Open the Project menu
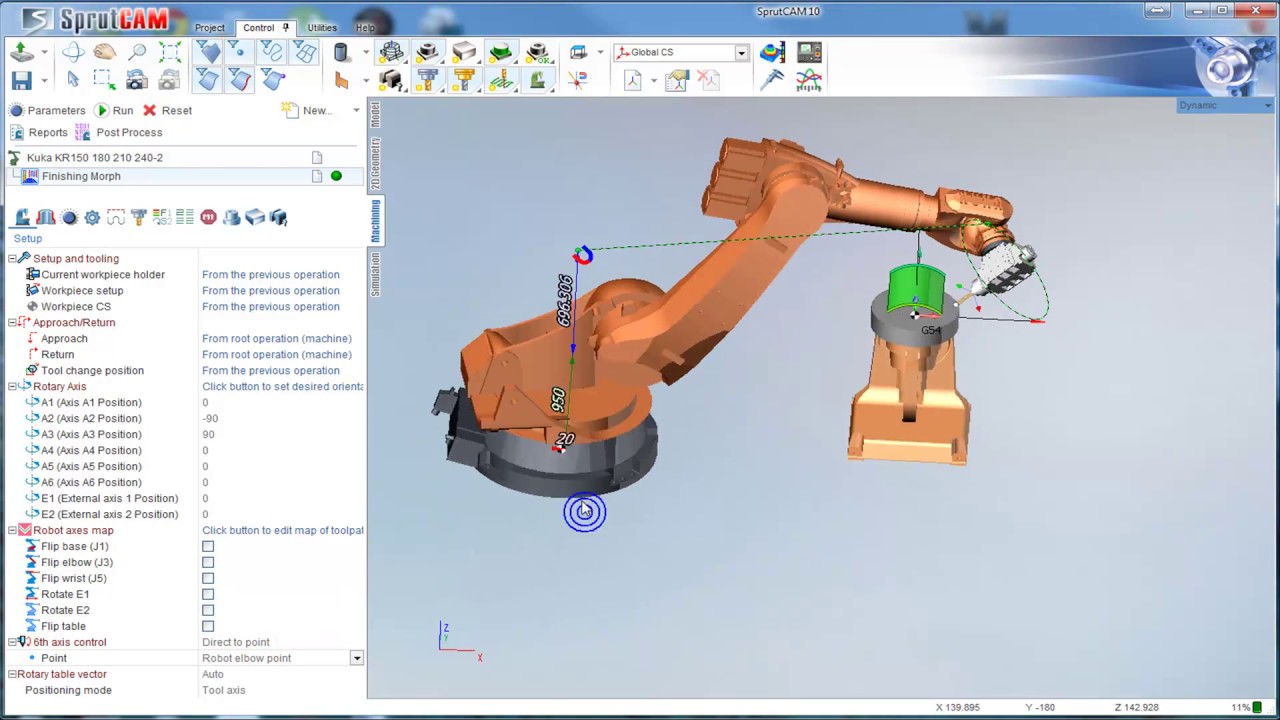 [x=210, y=28]
